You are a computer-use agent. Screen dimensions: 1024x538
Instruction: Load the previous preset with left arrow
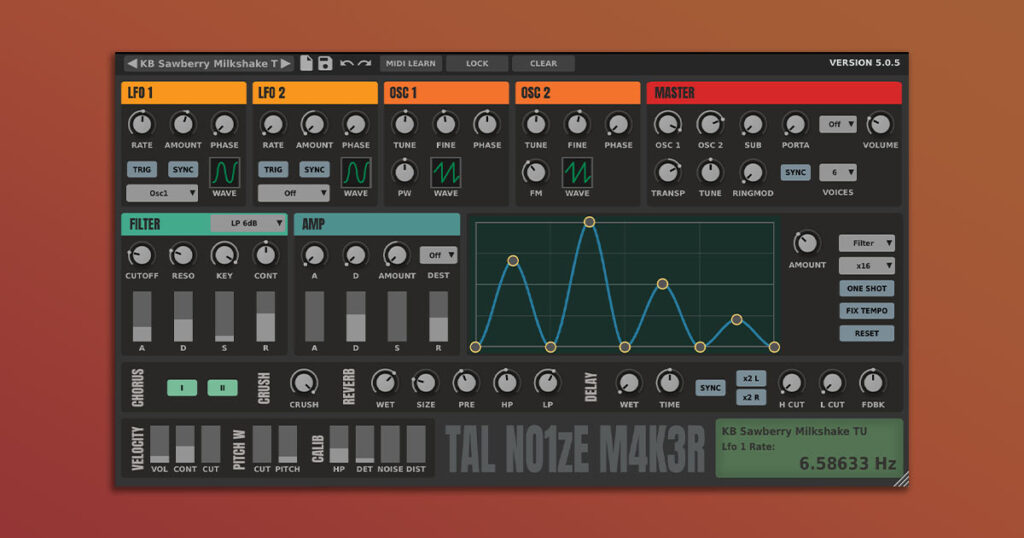point(132,63)
